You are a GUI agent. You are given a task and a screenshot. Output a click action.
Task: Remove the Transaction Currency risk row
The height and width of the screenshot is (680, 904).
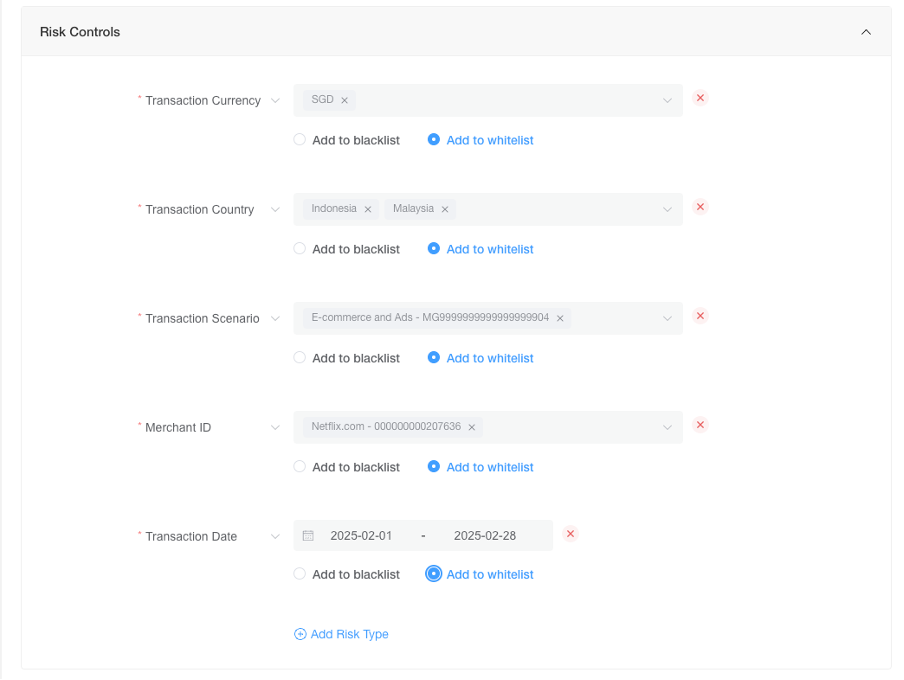click(700, 98)
